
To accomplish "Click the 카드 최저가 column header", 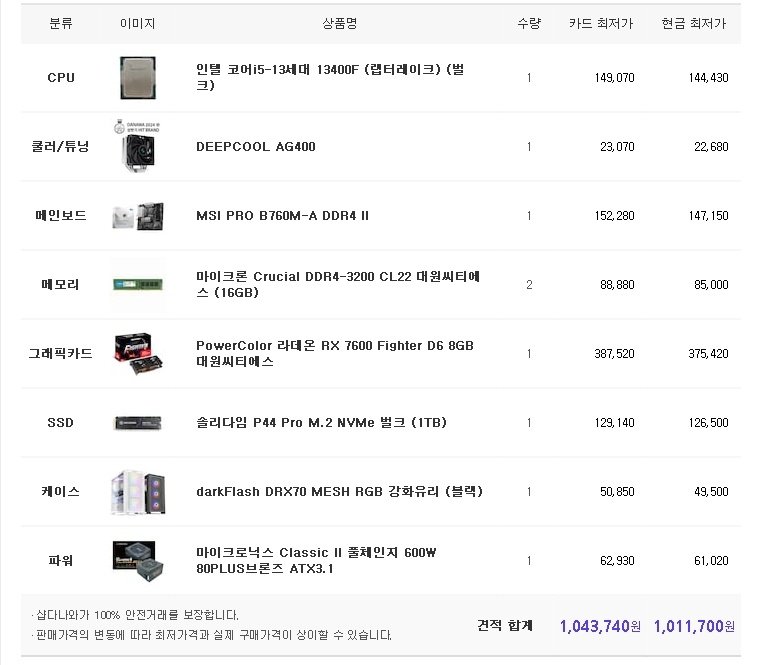I will pyautogui.click(x=601, y=23).
